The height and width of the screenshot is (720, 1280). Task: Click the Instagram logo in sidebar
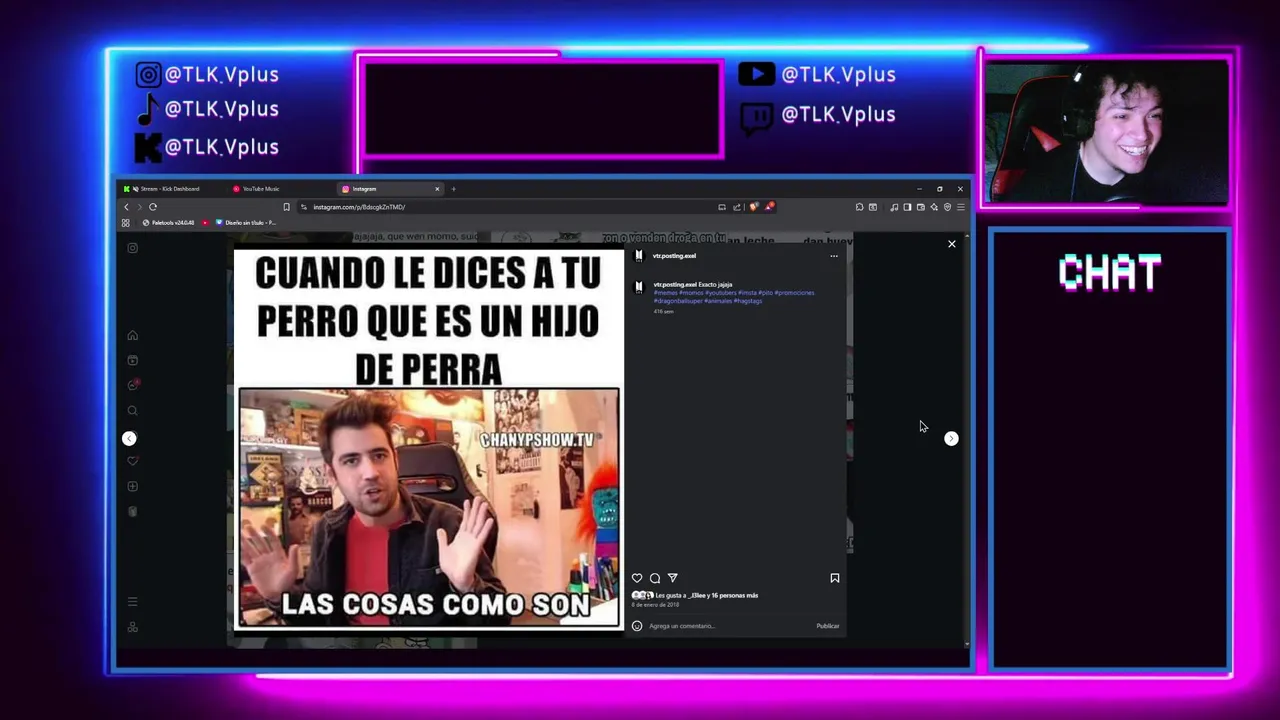tap(132, 248)
